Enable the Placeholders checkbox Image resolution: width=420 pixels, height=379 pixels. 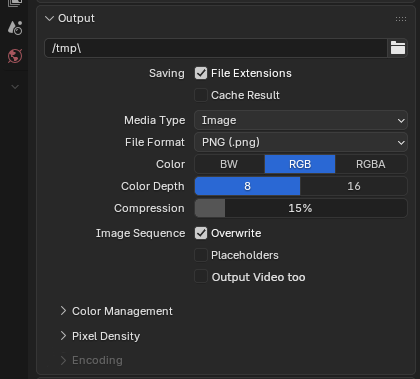click(201, 255)
